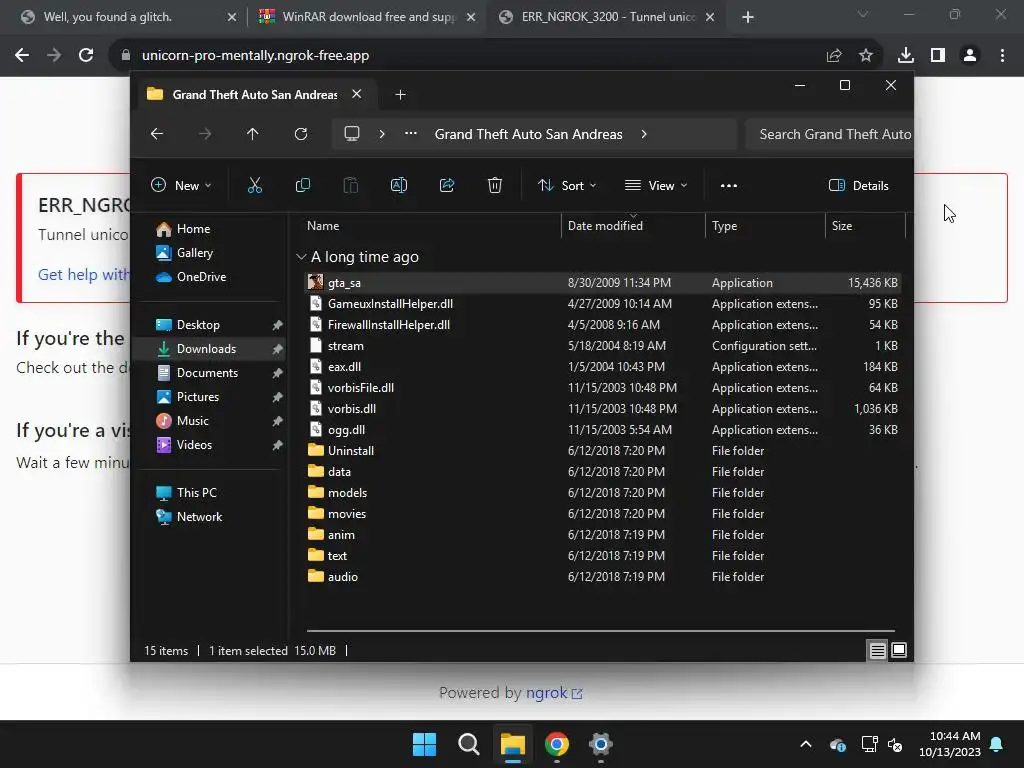Open the breadcrumb ellipsis in address bar
1024x768 pixels.
pos(411,134)
